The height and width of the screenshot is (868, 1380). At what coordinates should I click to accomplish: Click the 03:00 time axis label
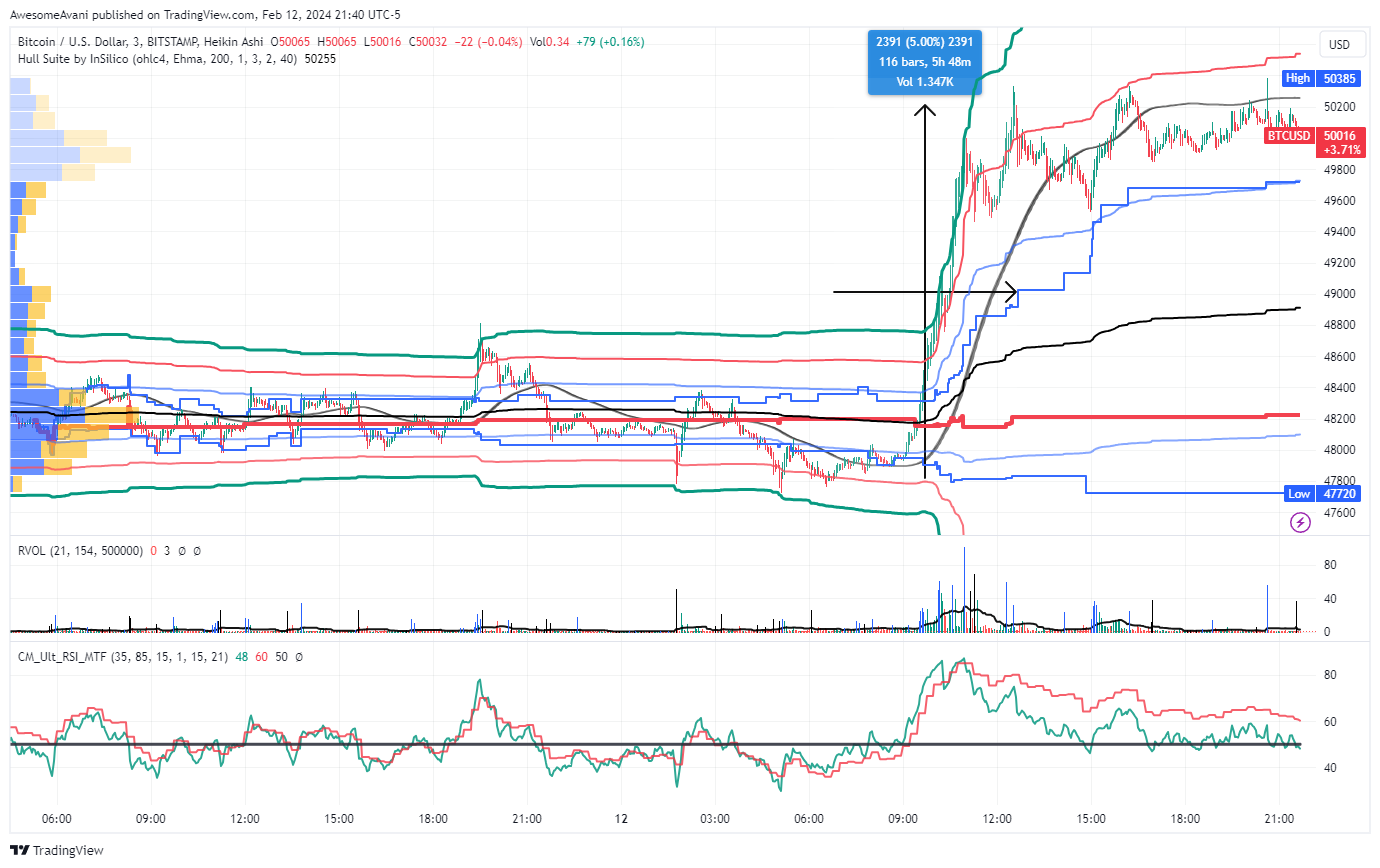tap(715, 818)
